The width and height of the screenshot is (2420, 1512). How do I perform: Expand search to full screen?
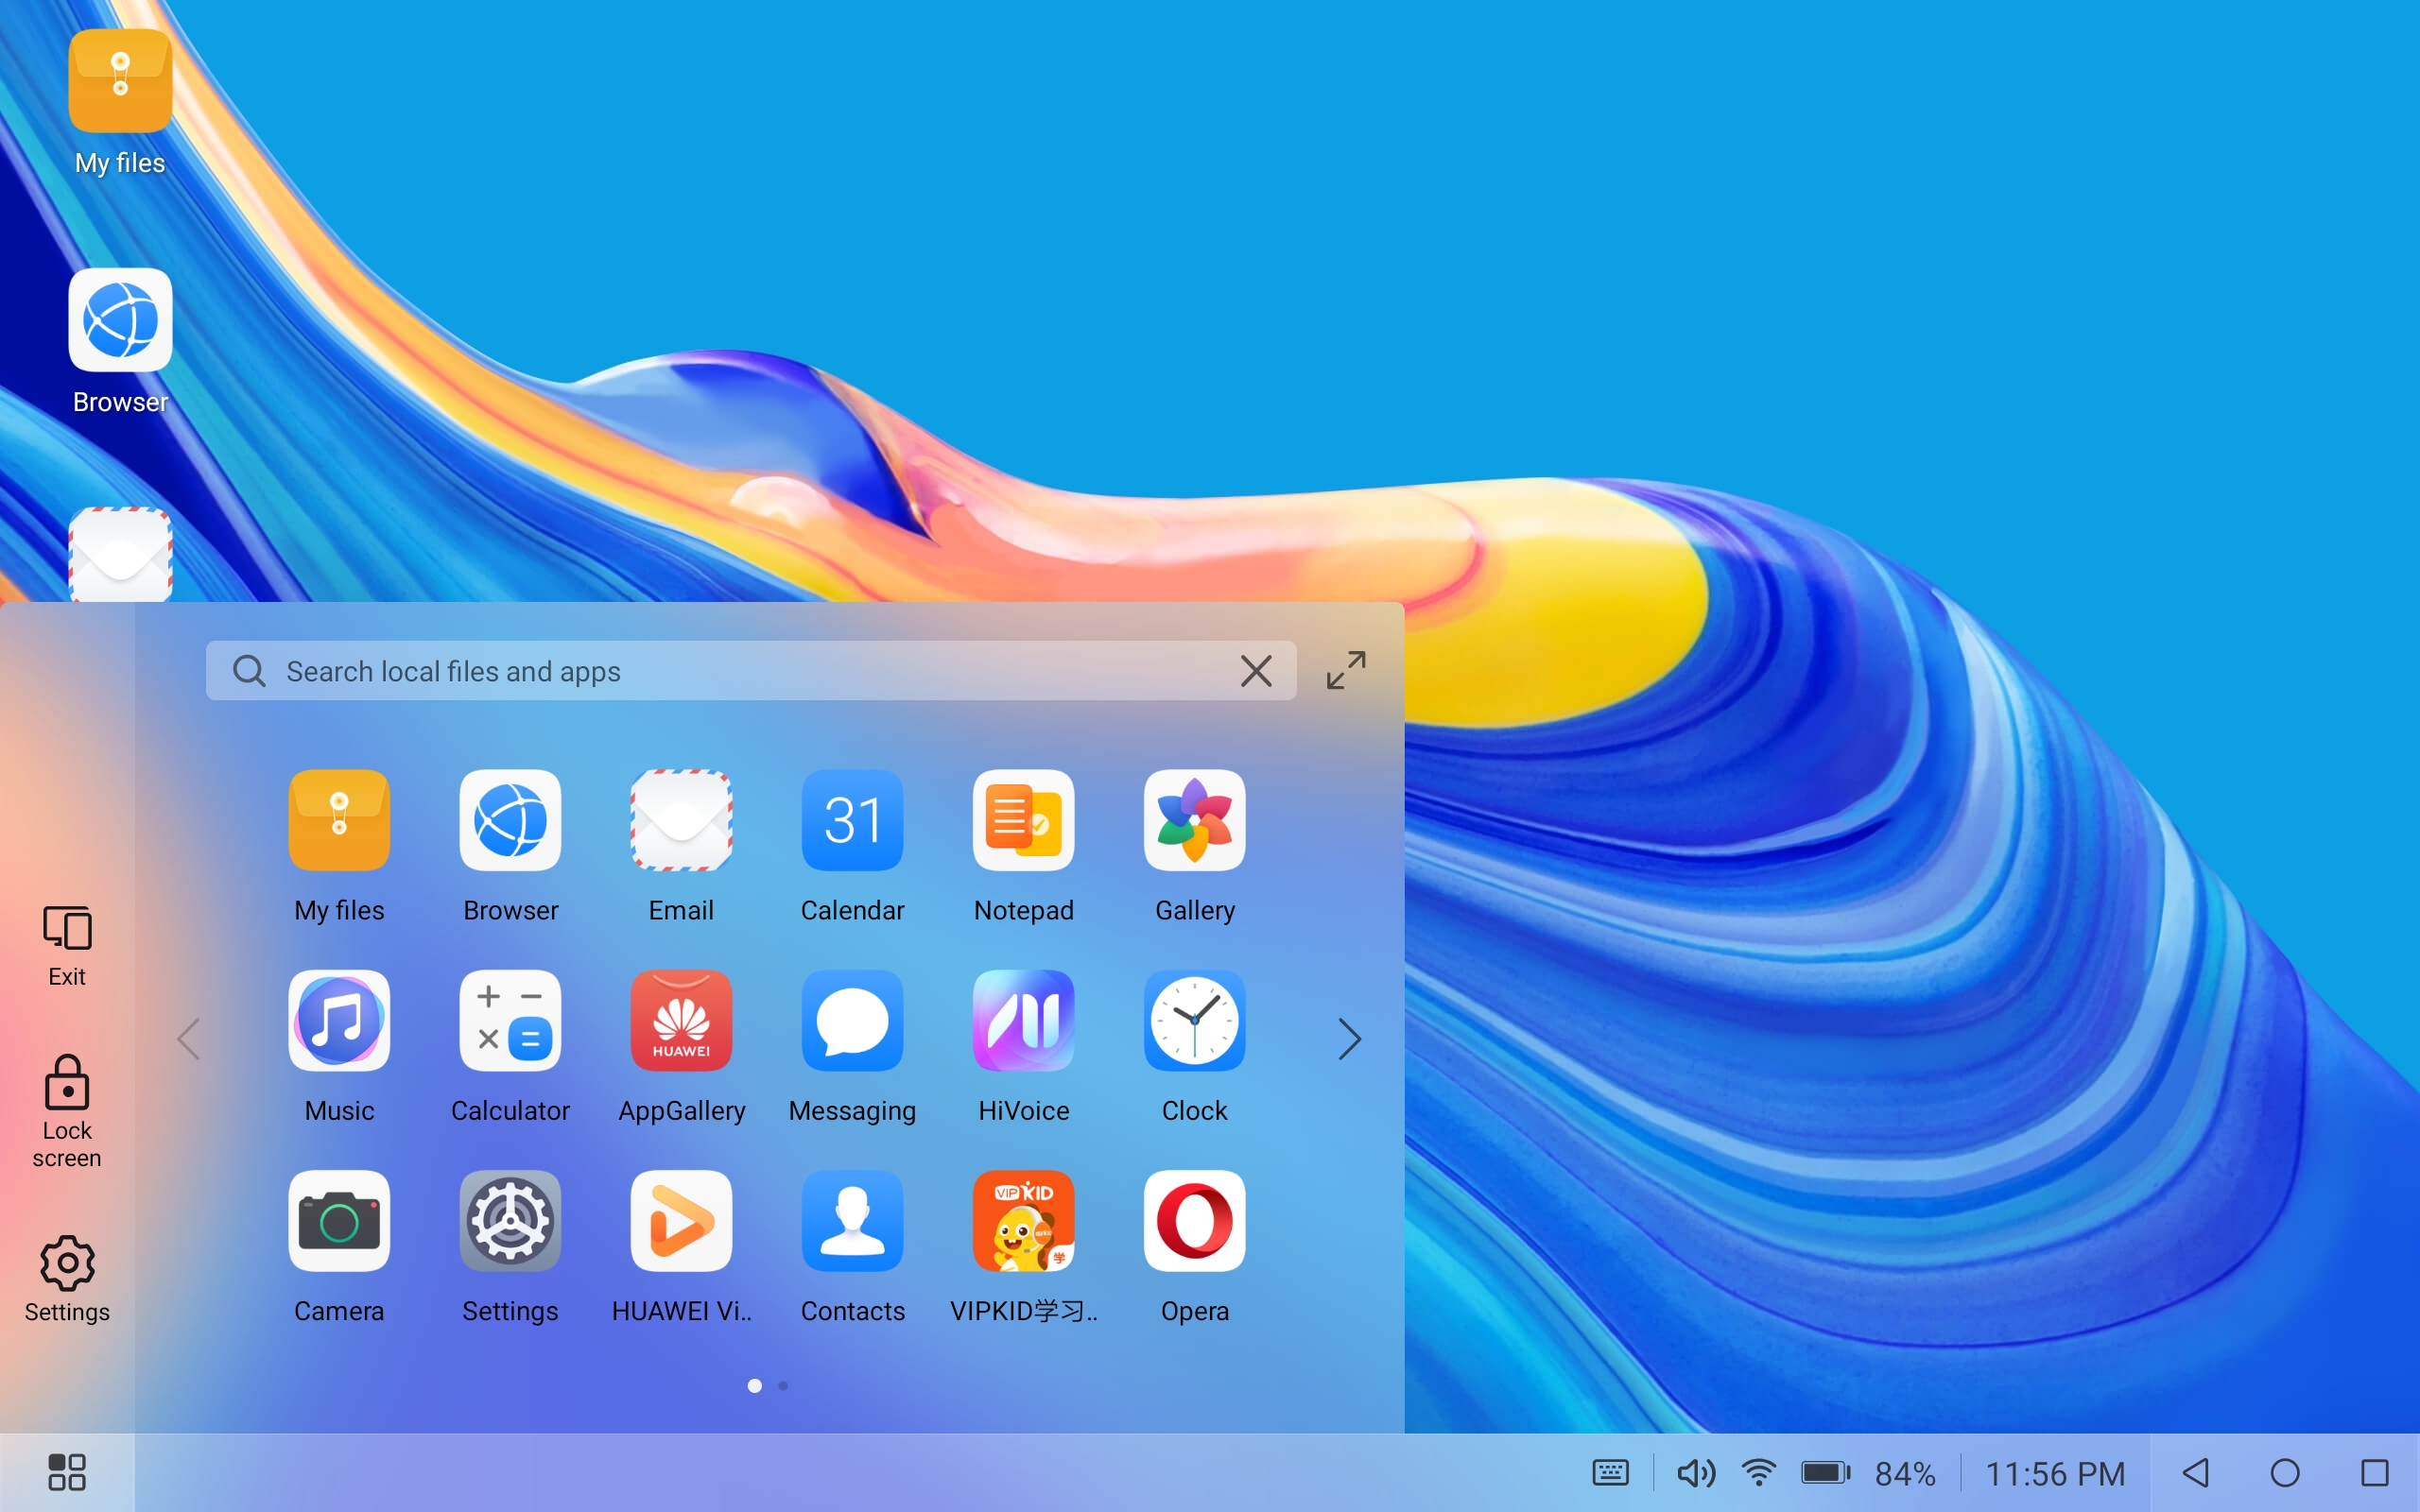tap(1345, 671)
